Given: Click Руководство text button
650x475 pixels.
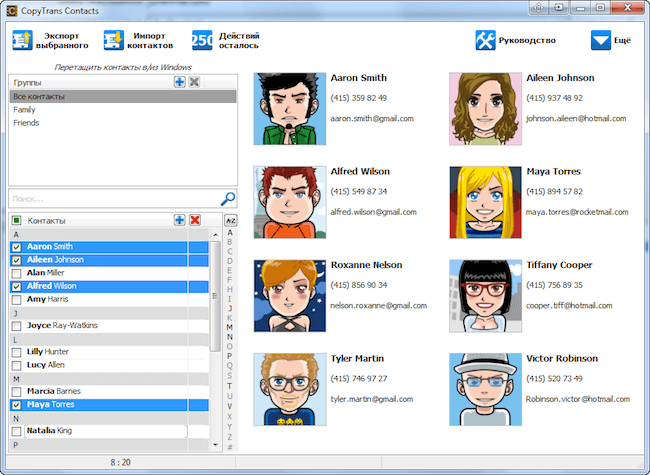Looking at the screenshot, I should (x=527, y=40).
